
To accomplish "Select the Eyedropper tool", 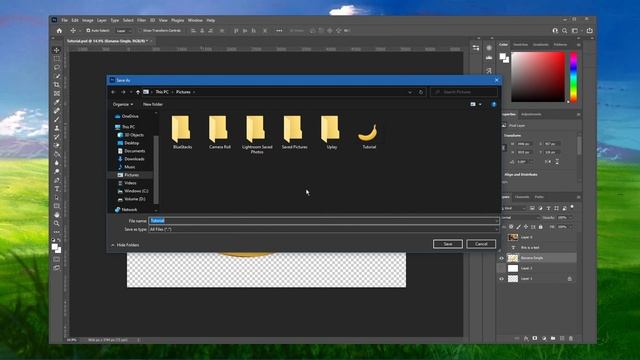I will pyautogui.click(x=57, y=102).
